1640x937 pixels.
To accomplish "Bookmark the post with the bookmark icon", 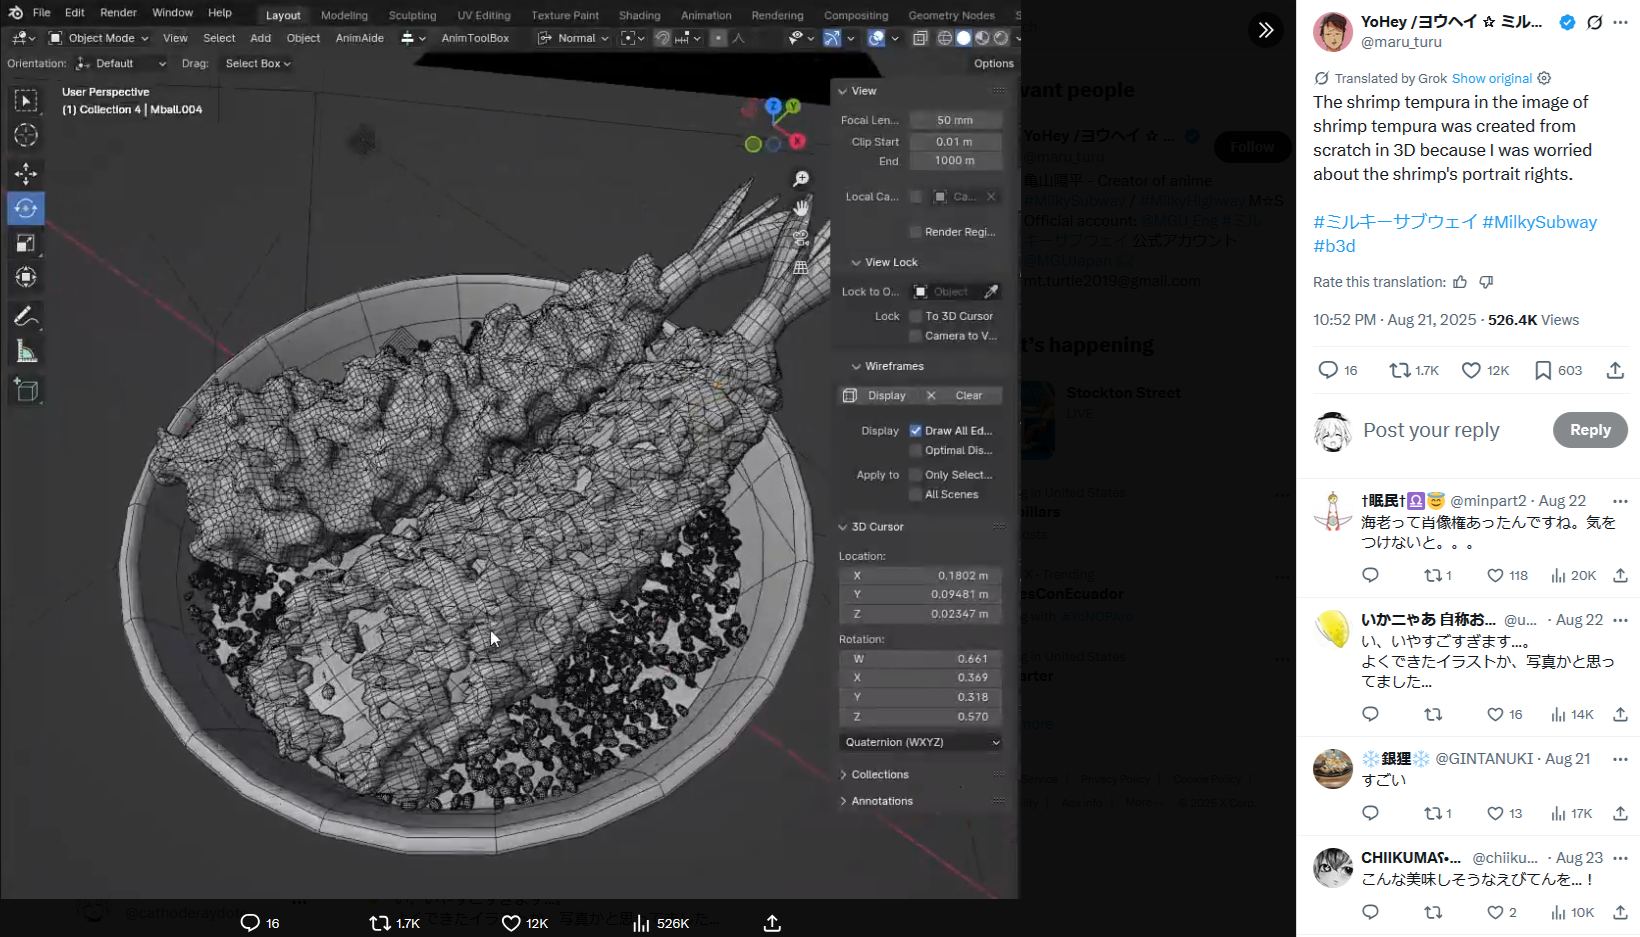I will [x=1543, y=370].
